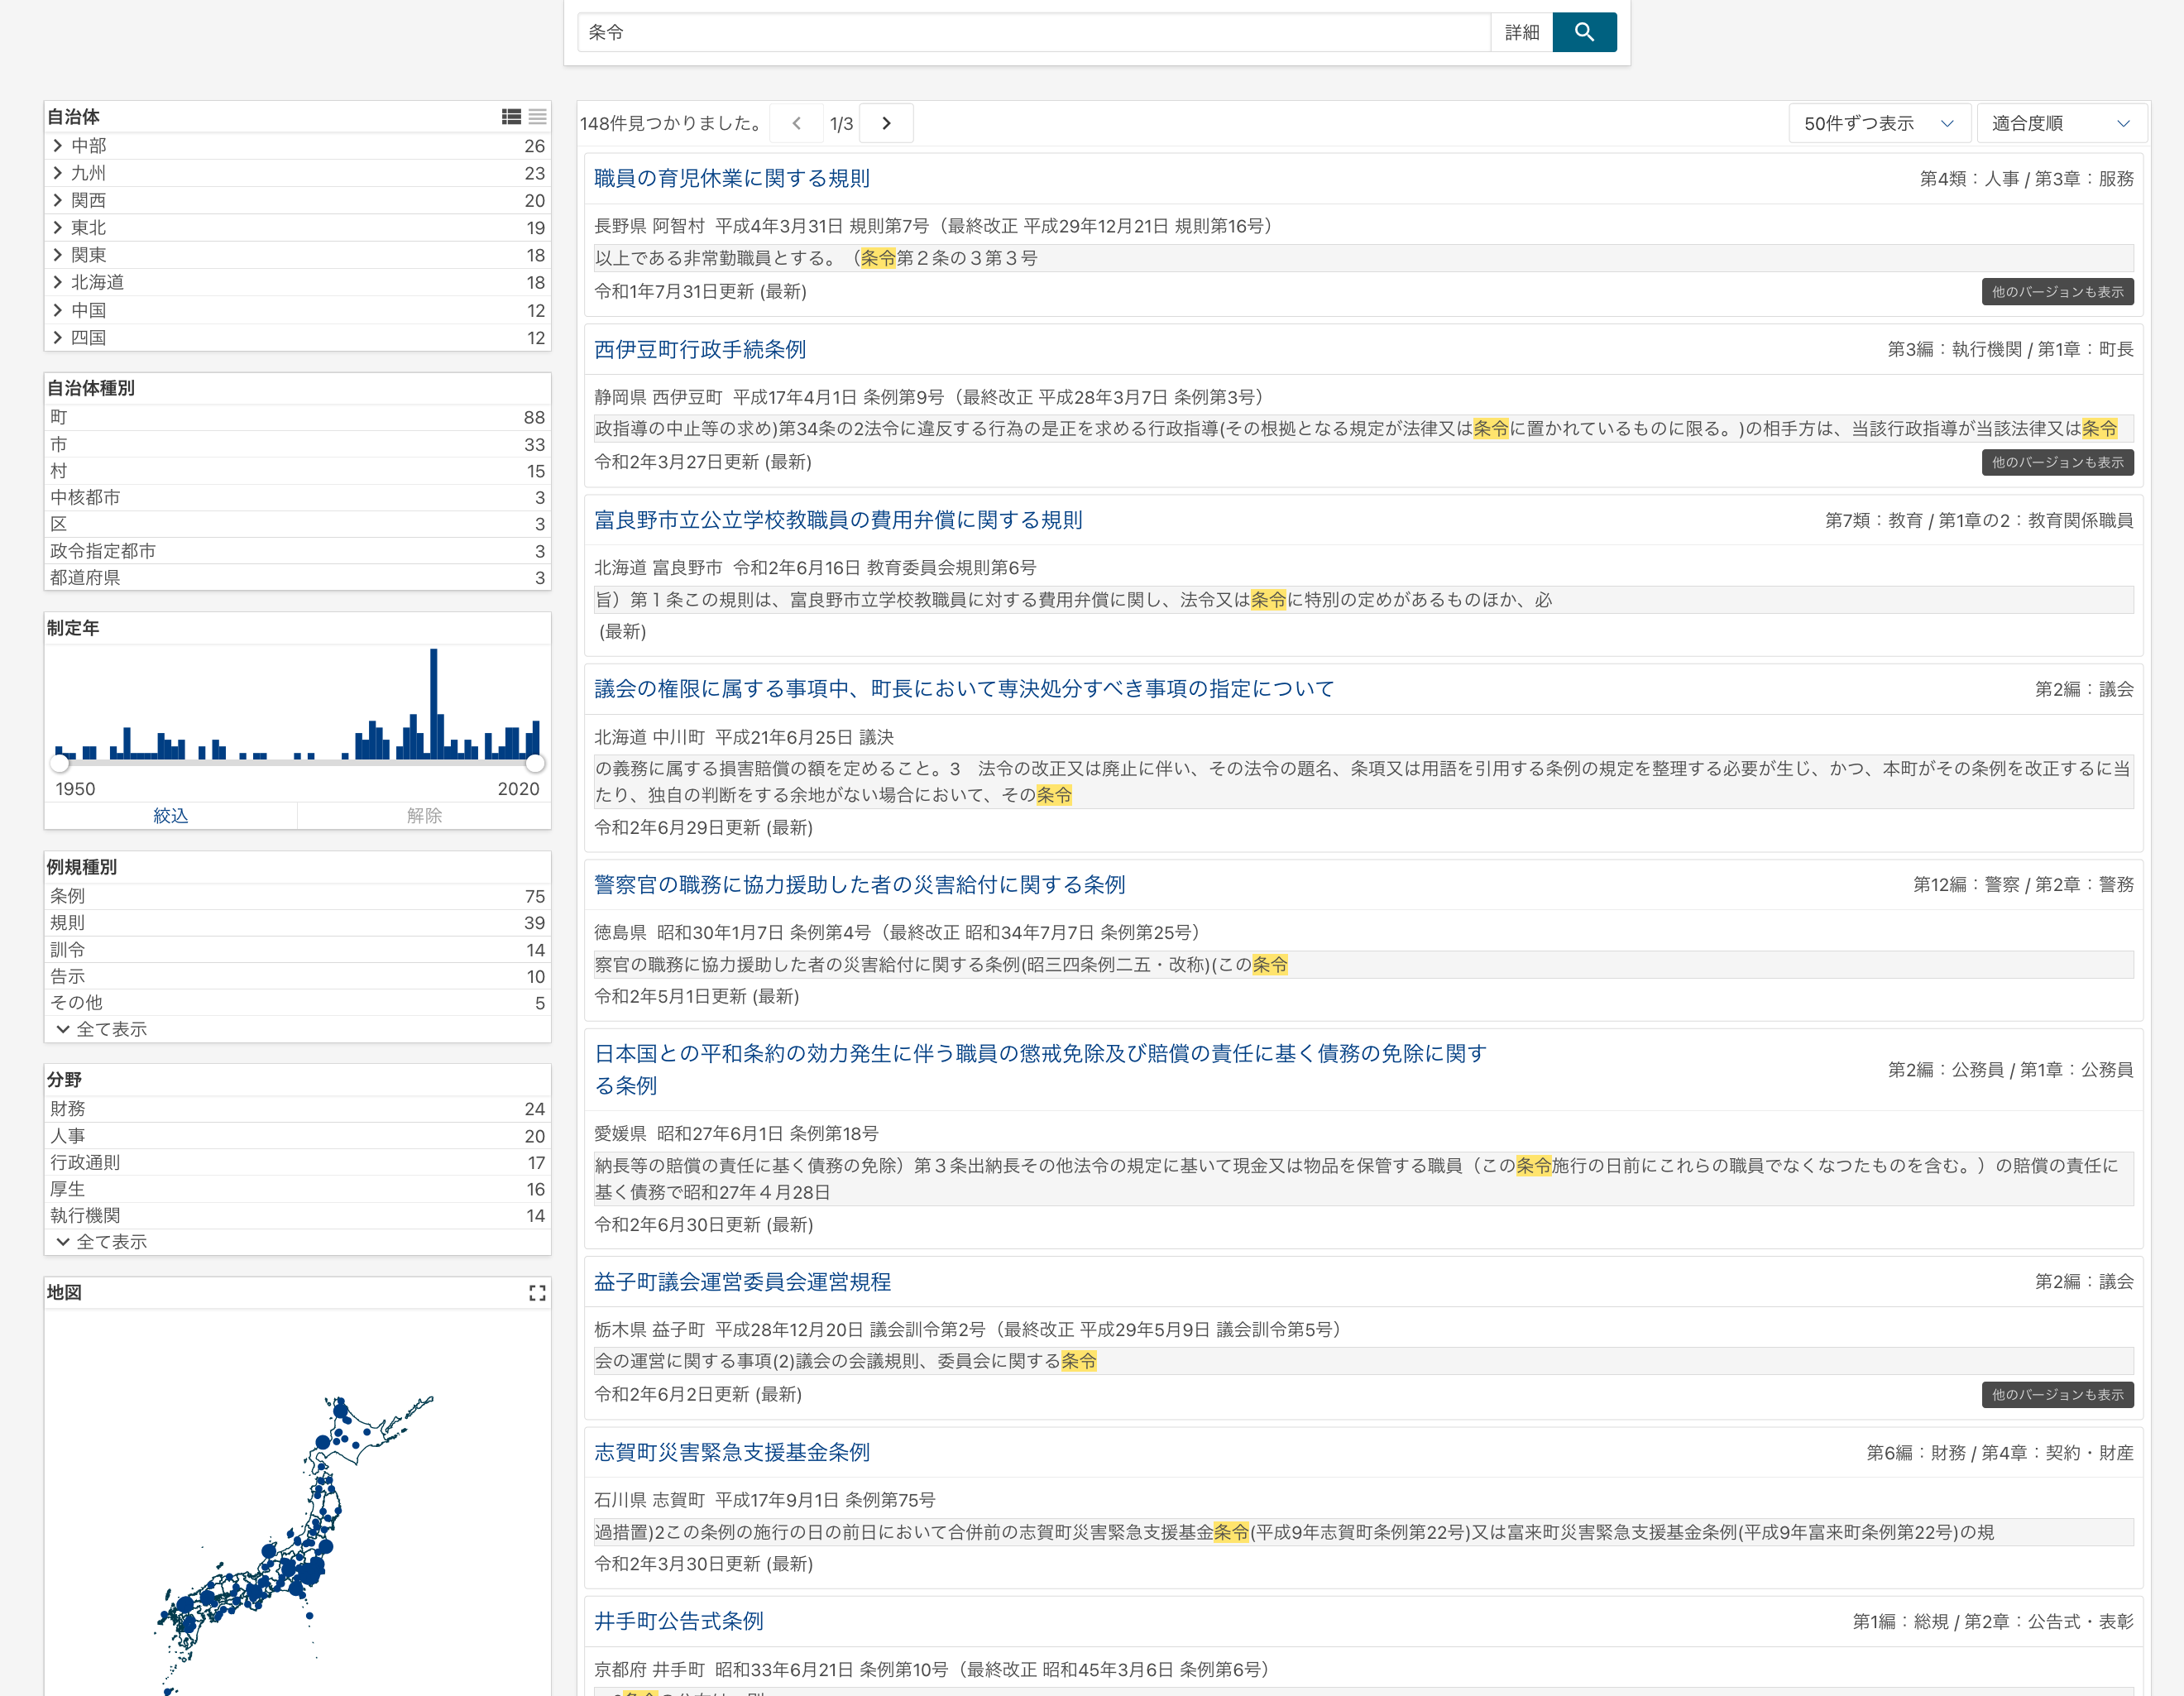Screen dimensions: 2184x1696
Task: Open 議会の権限に属する事項中 result link
Action: 964,689
